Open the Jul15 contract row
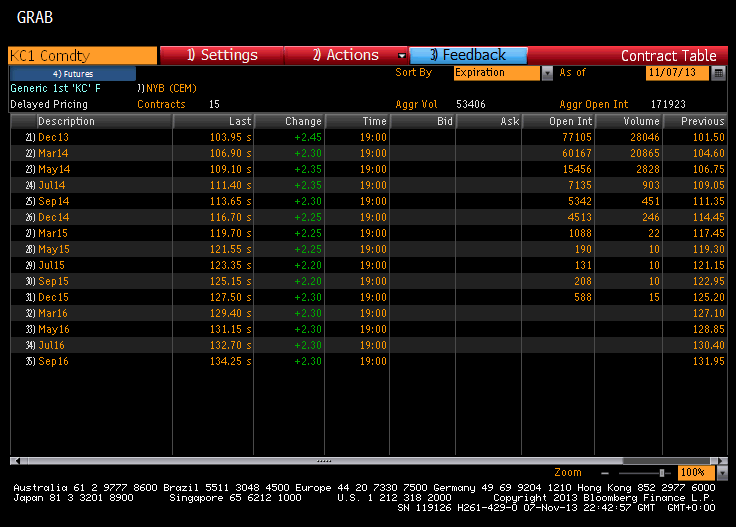Screen dimensions: 736x527 click(368, 265)
